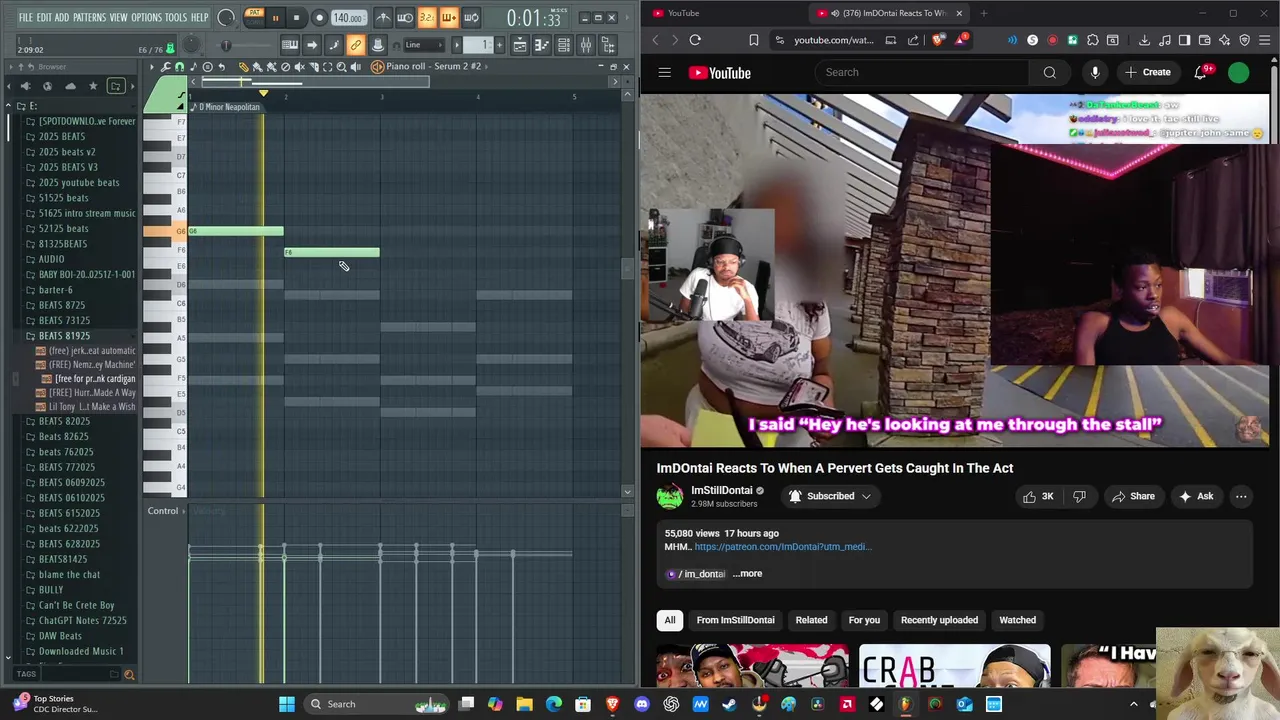
Task: Select the Mute tool in piano roll
Action: click(x=299, y=67)
